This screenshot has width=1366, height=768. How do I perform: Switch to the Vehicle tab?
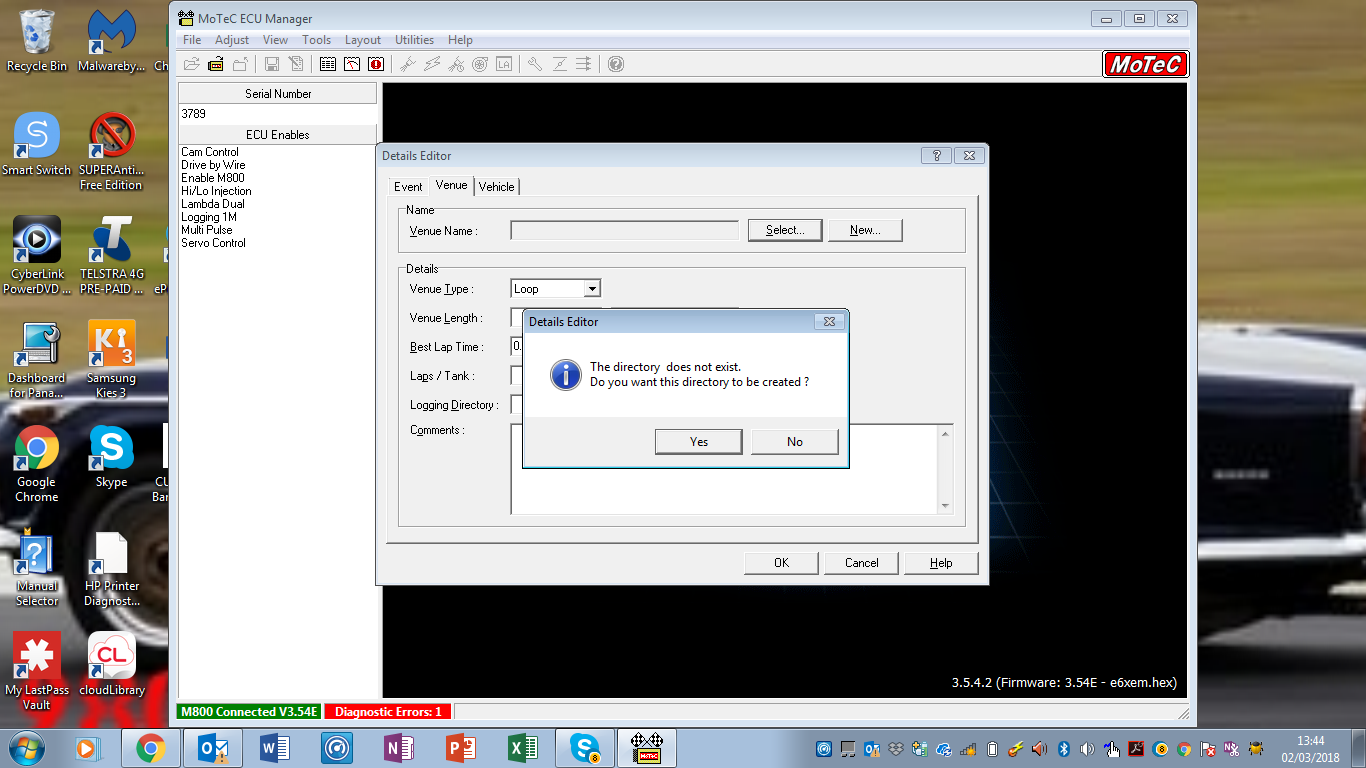496,187
